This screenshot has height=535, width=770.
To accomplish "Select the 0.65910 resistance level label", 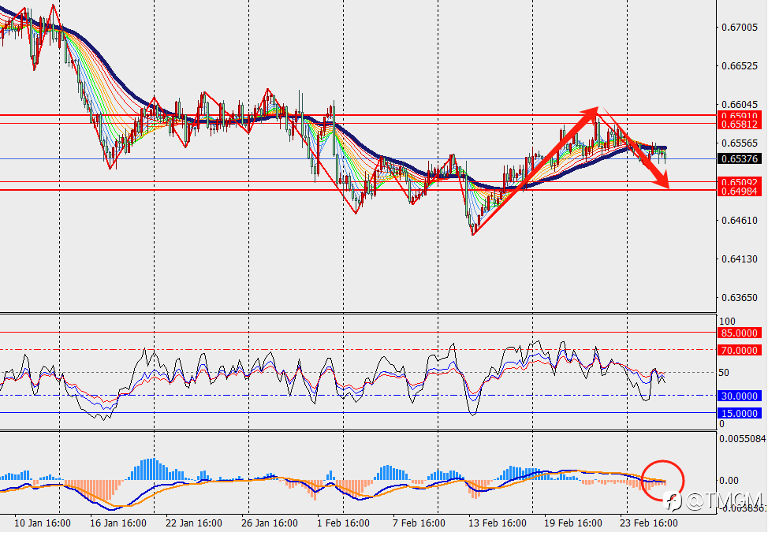I will pos(740,116).
